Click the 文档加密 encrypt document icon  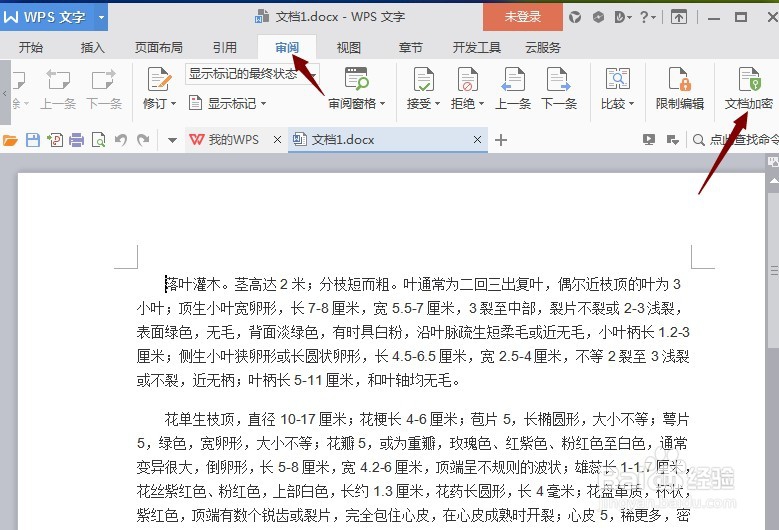tap(749, 79)
